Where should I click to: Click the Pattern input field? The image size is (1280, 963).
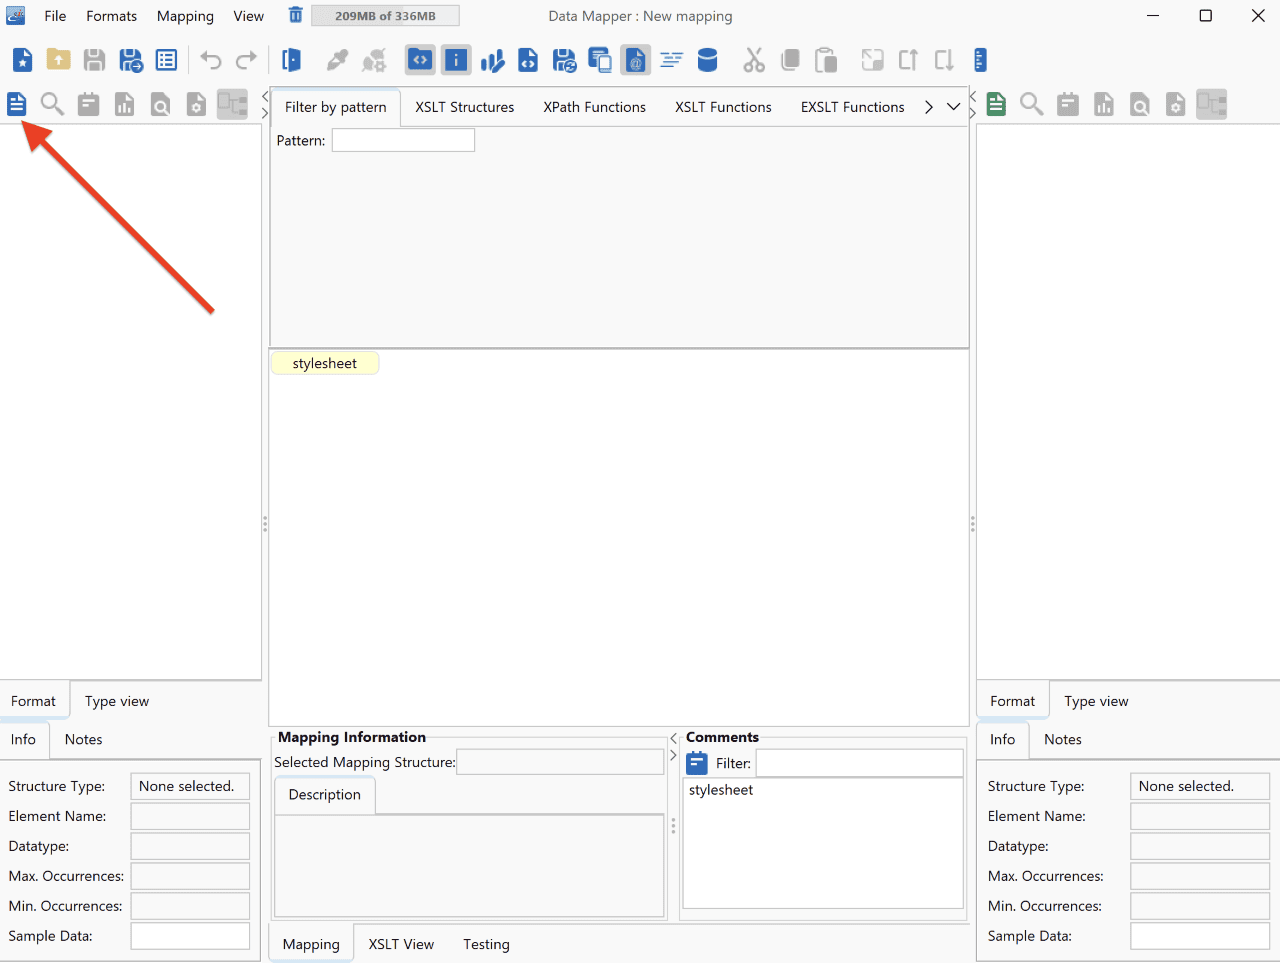(403, 140)
